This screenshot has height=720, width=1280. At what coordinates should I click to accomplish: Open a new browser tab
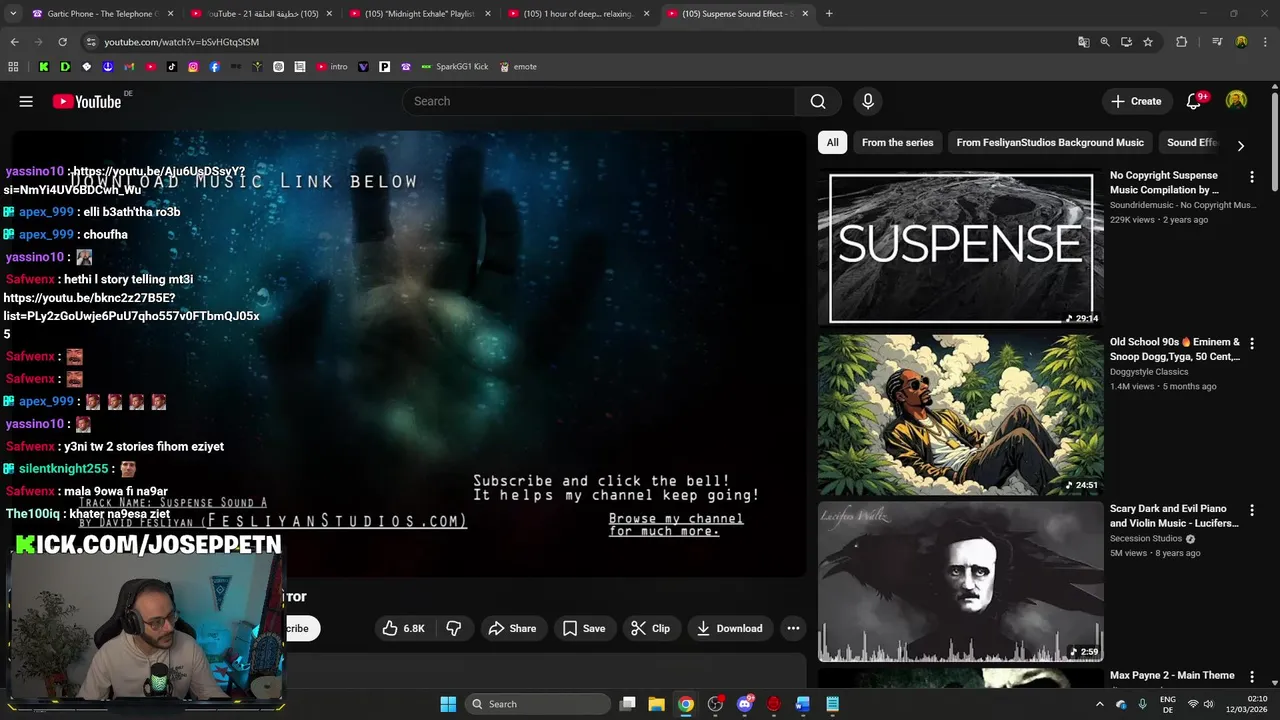829,14
